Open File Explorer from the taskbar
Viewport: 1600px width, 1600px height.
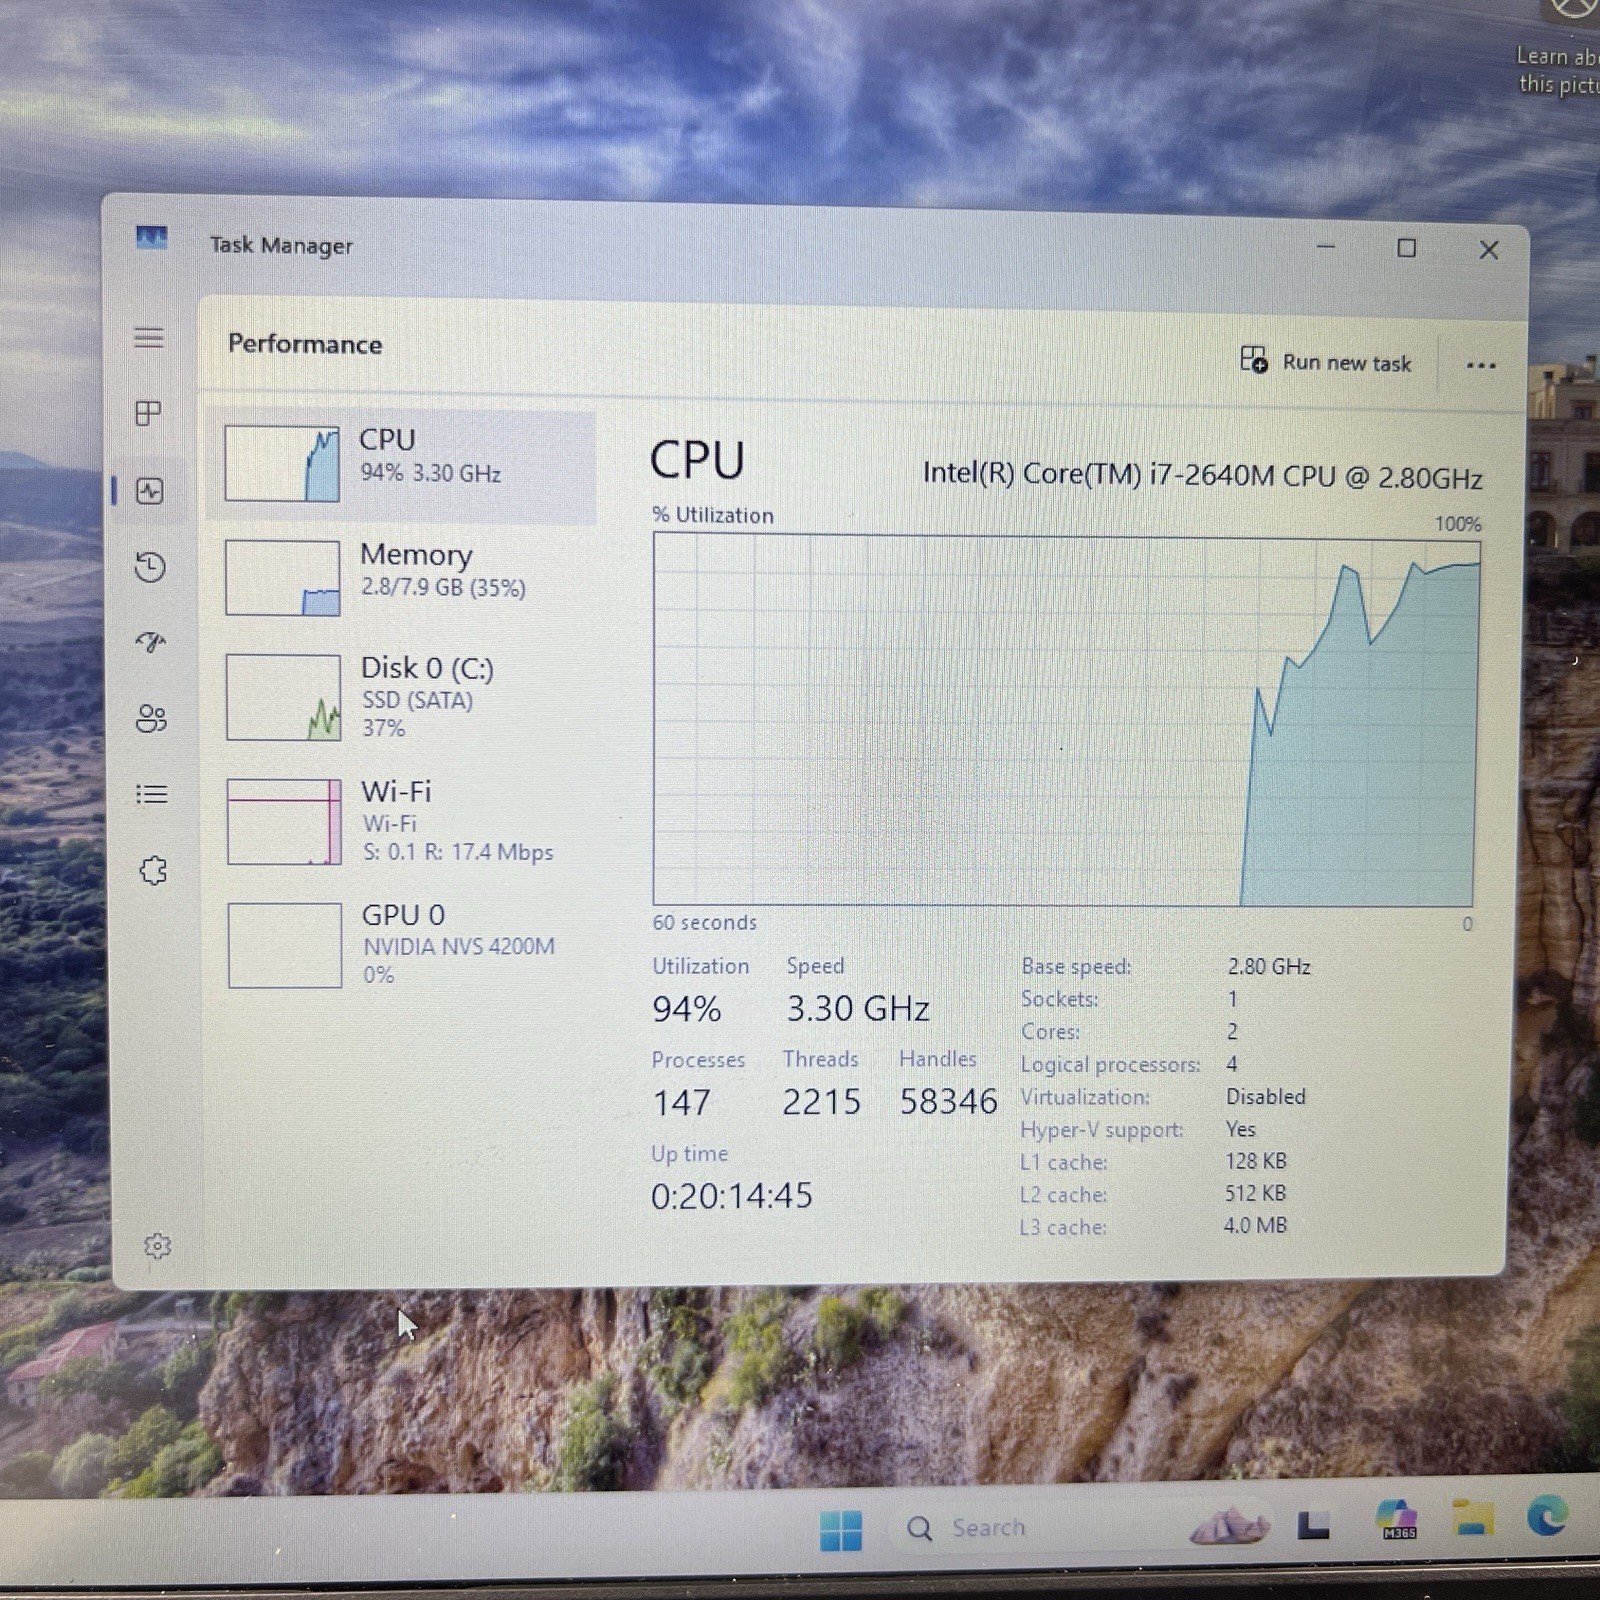point(1473,1518)
